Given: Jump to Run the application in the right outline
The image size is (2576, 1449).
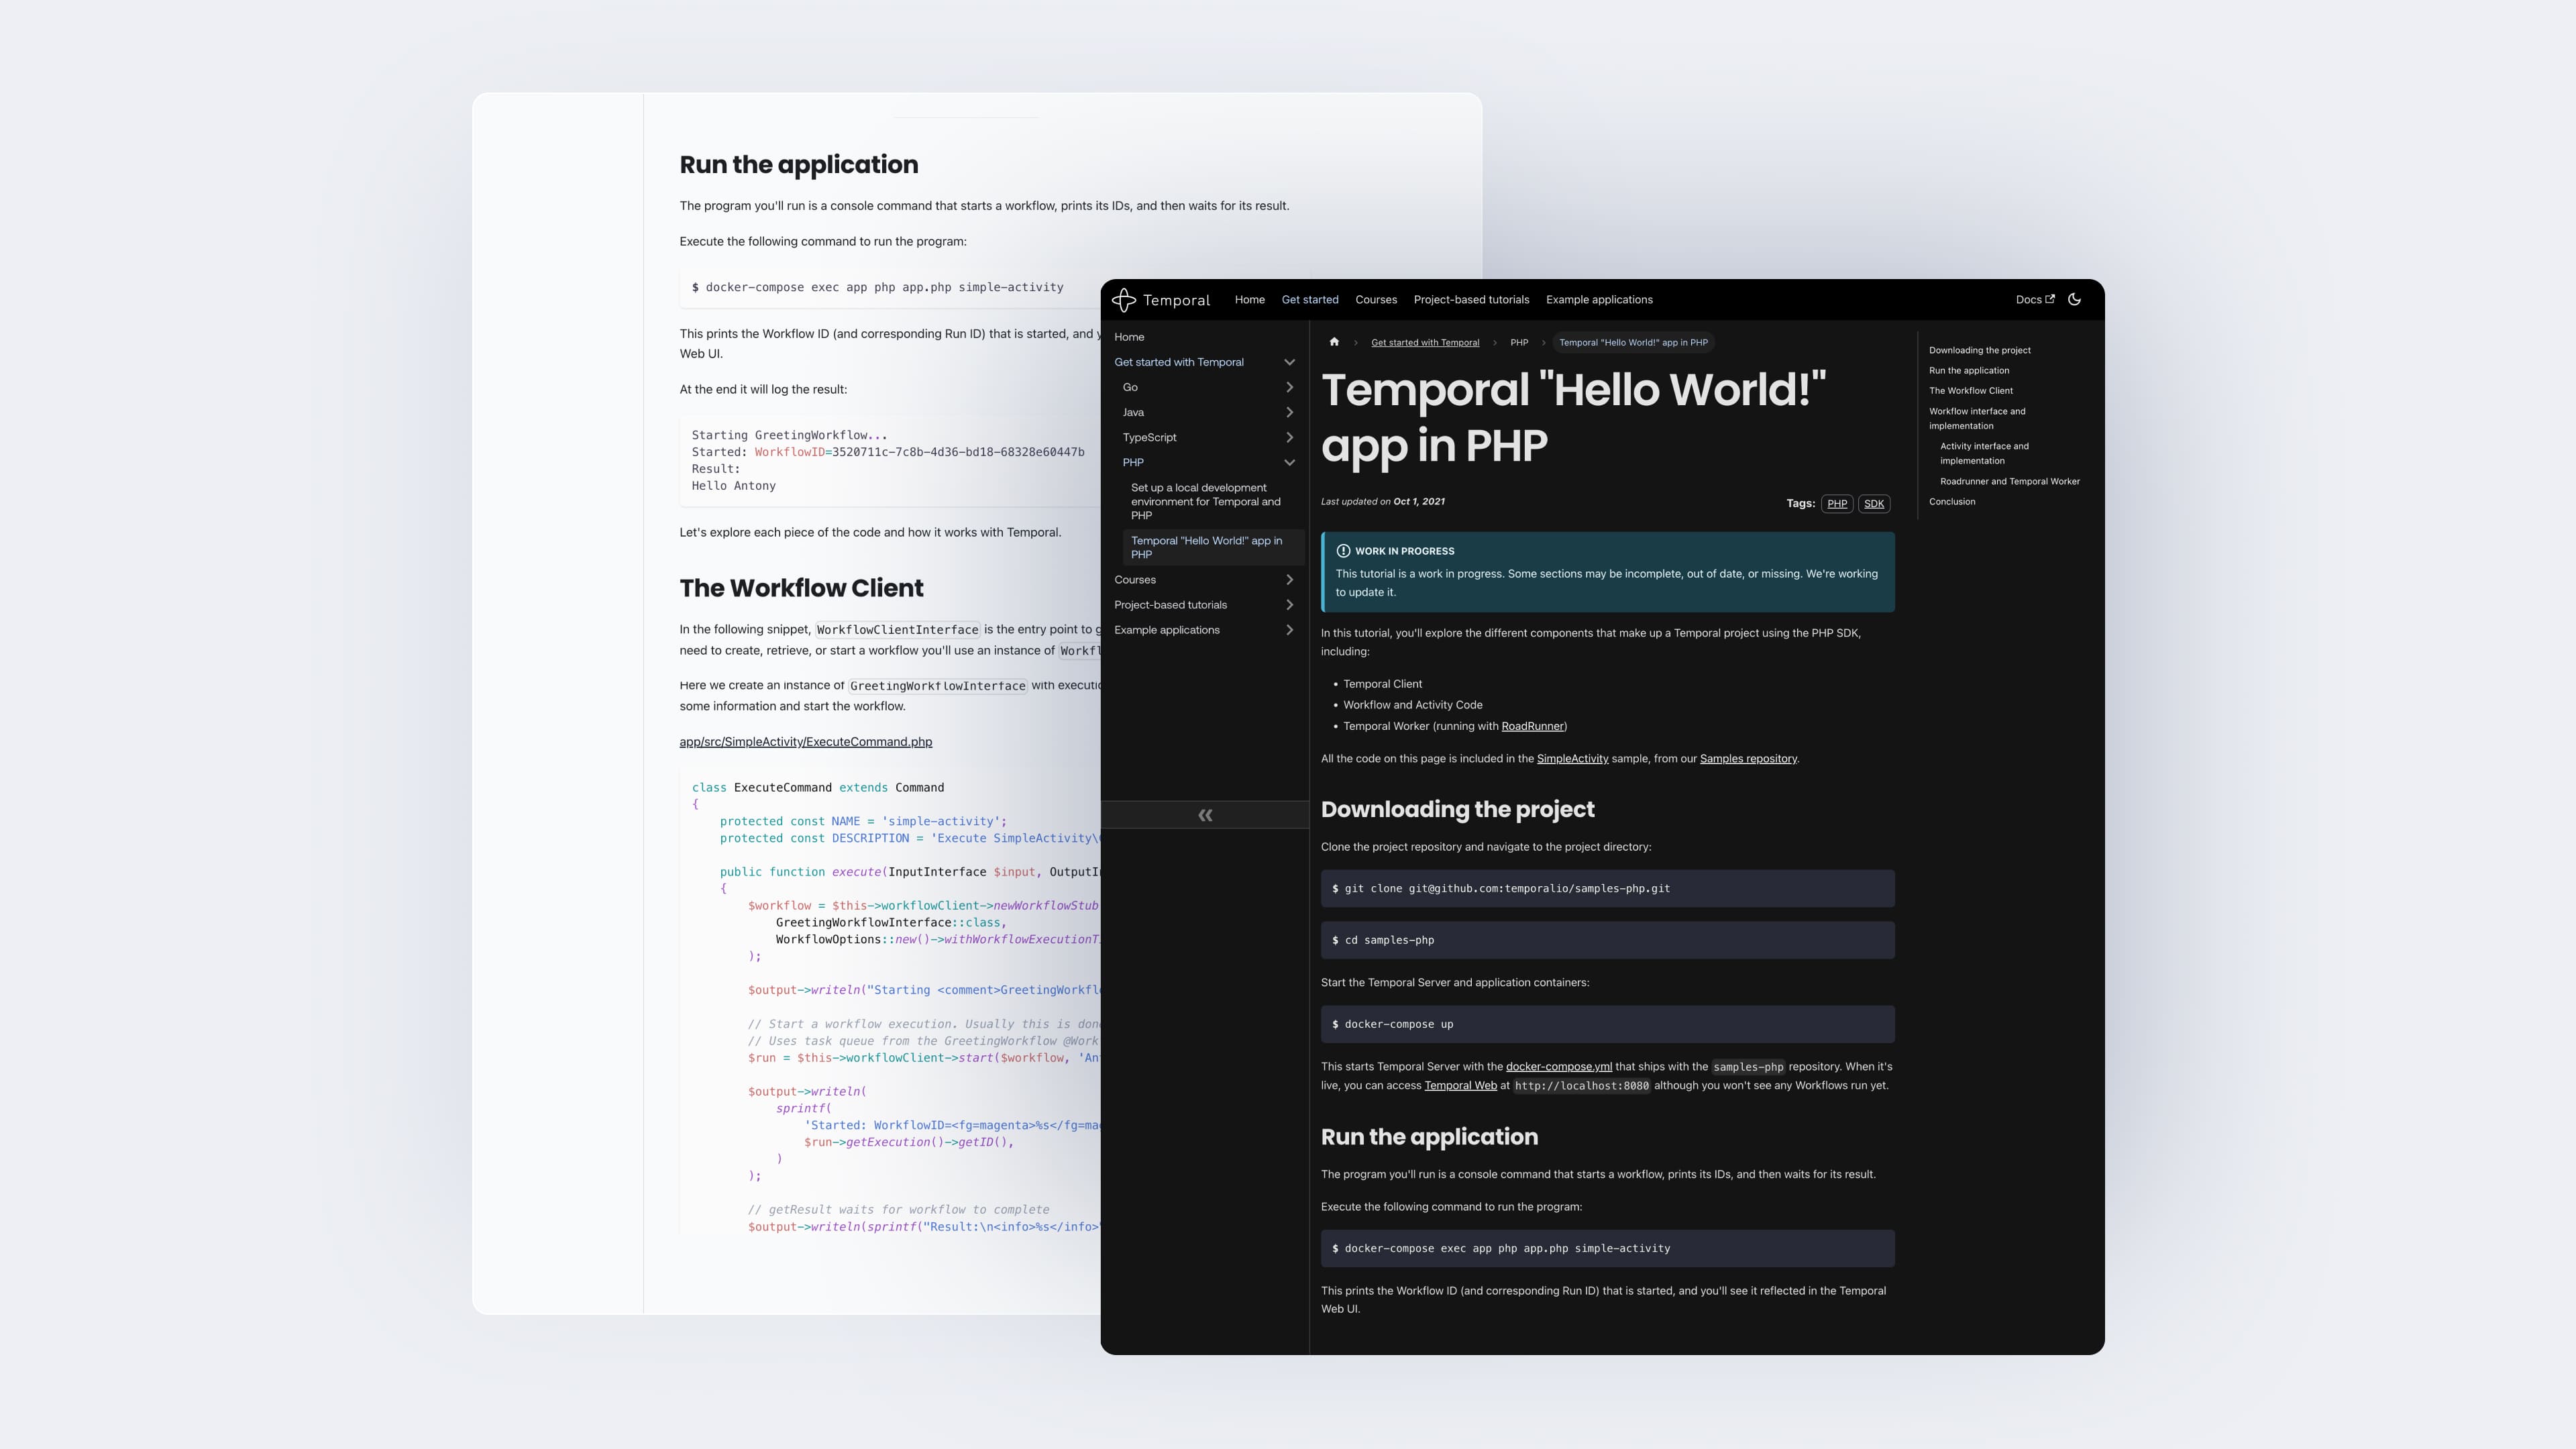Looking at the screenshot, I should 1968,370.
